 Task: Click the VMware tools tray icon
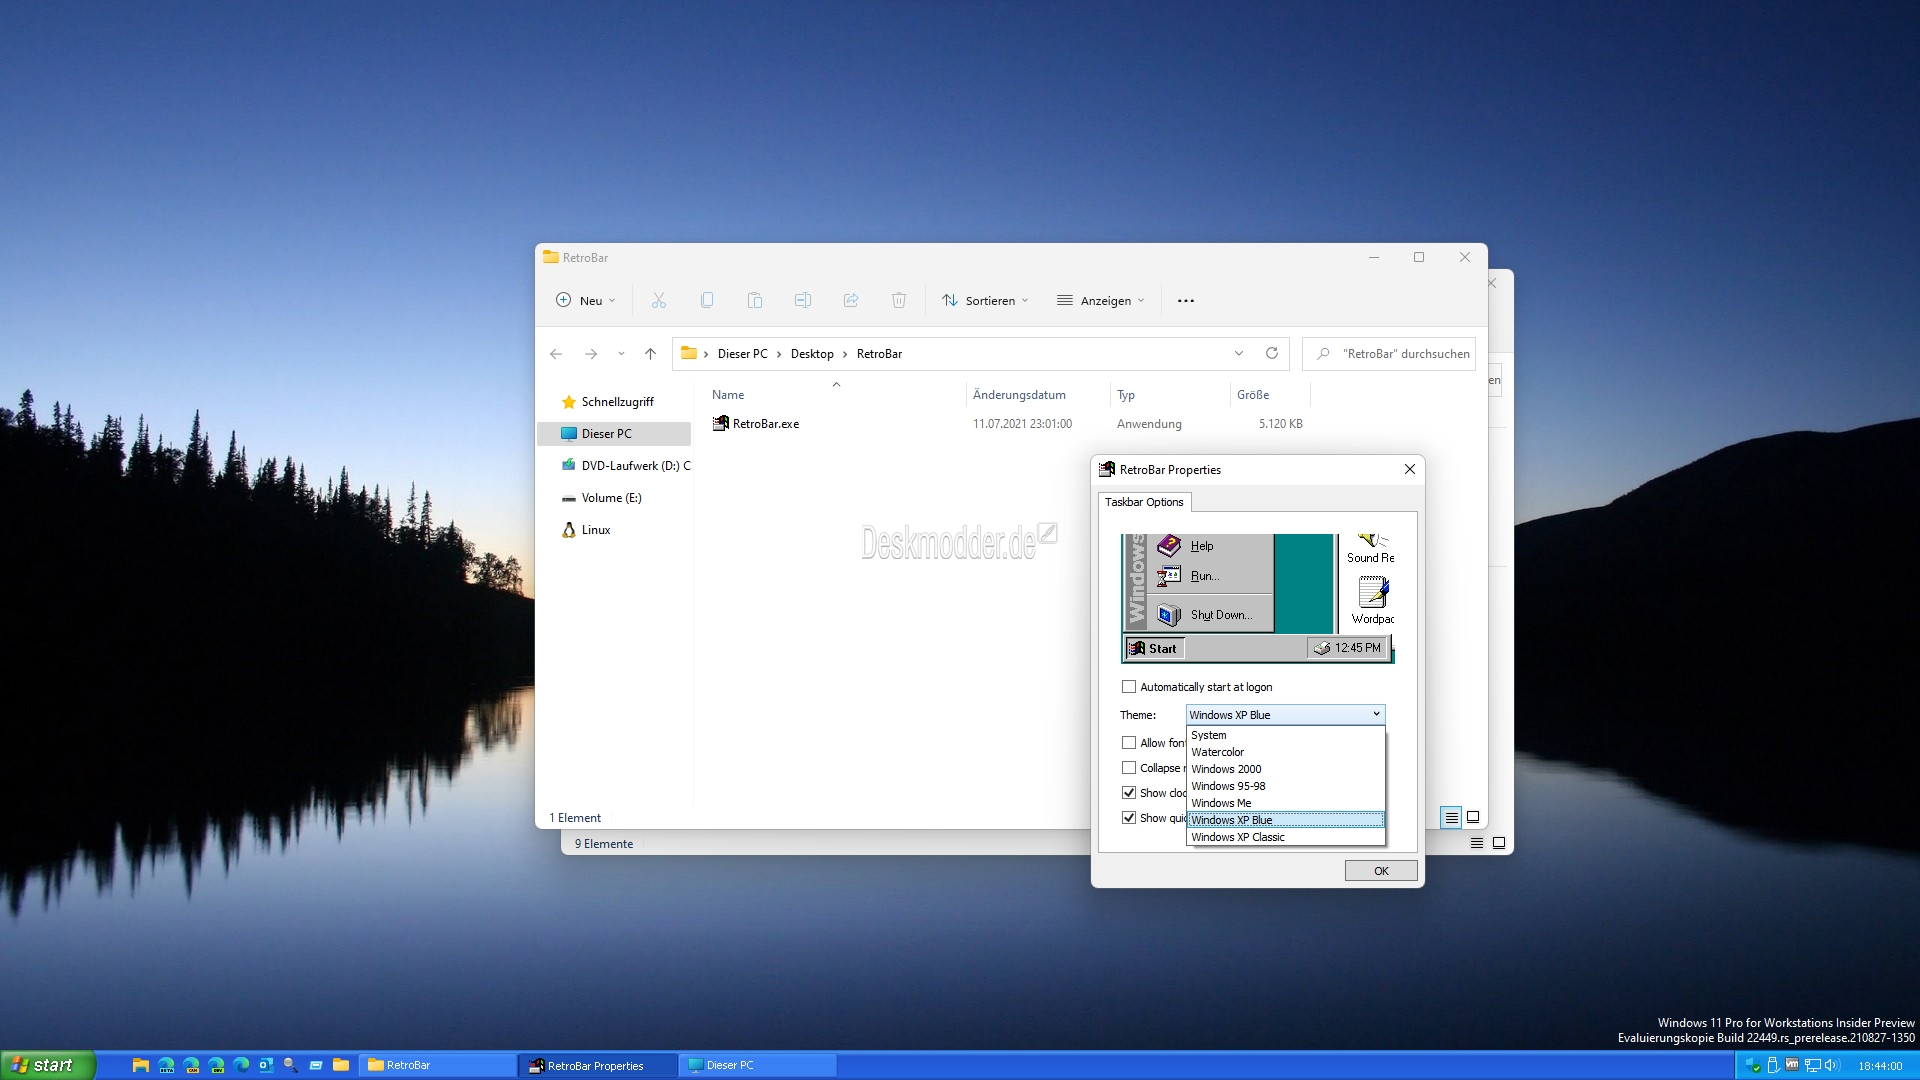tap(1792, 1064)
